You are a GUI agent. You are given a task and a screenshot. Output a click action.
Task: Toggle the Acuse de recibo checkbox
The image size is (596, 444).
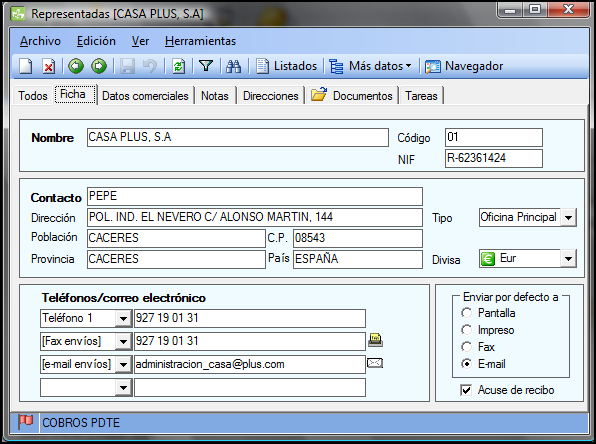pos(466,390)
